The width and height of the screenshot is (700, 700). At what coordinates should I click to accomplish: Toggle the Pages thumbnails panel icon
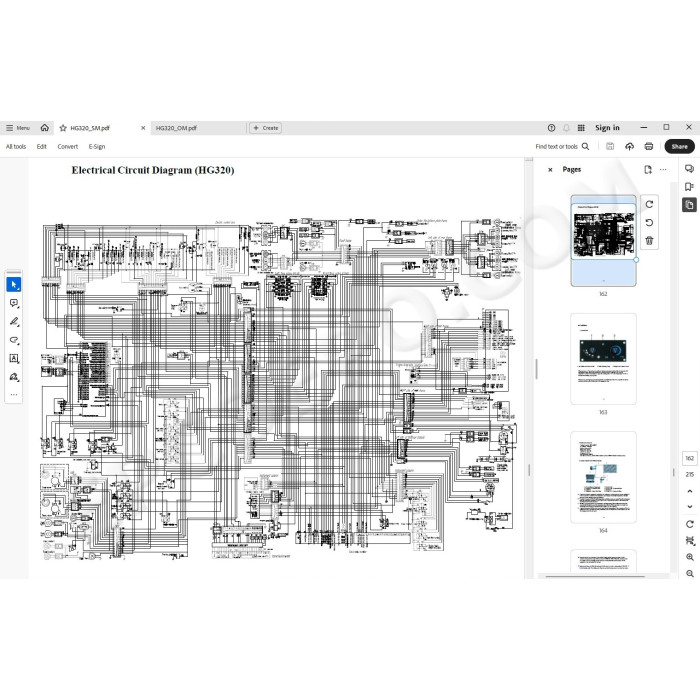tap(689, 205)
